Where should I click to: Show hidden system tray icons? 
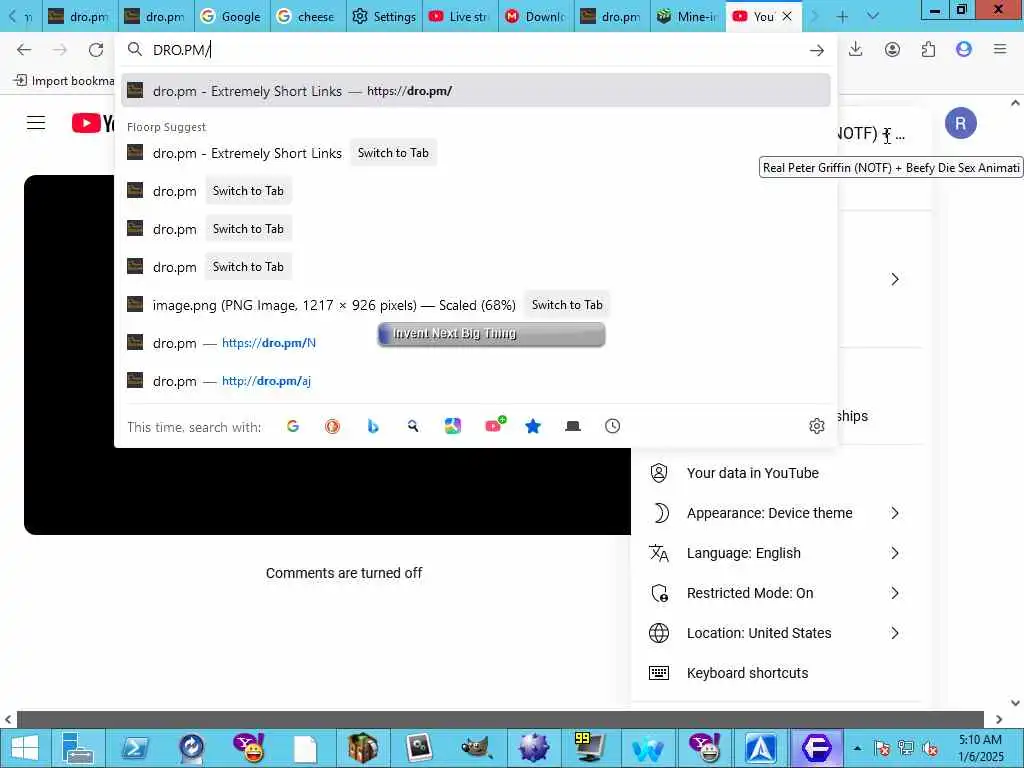[x=857, y=748]
